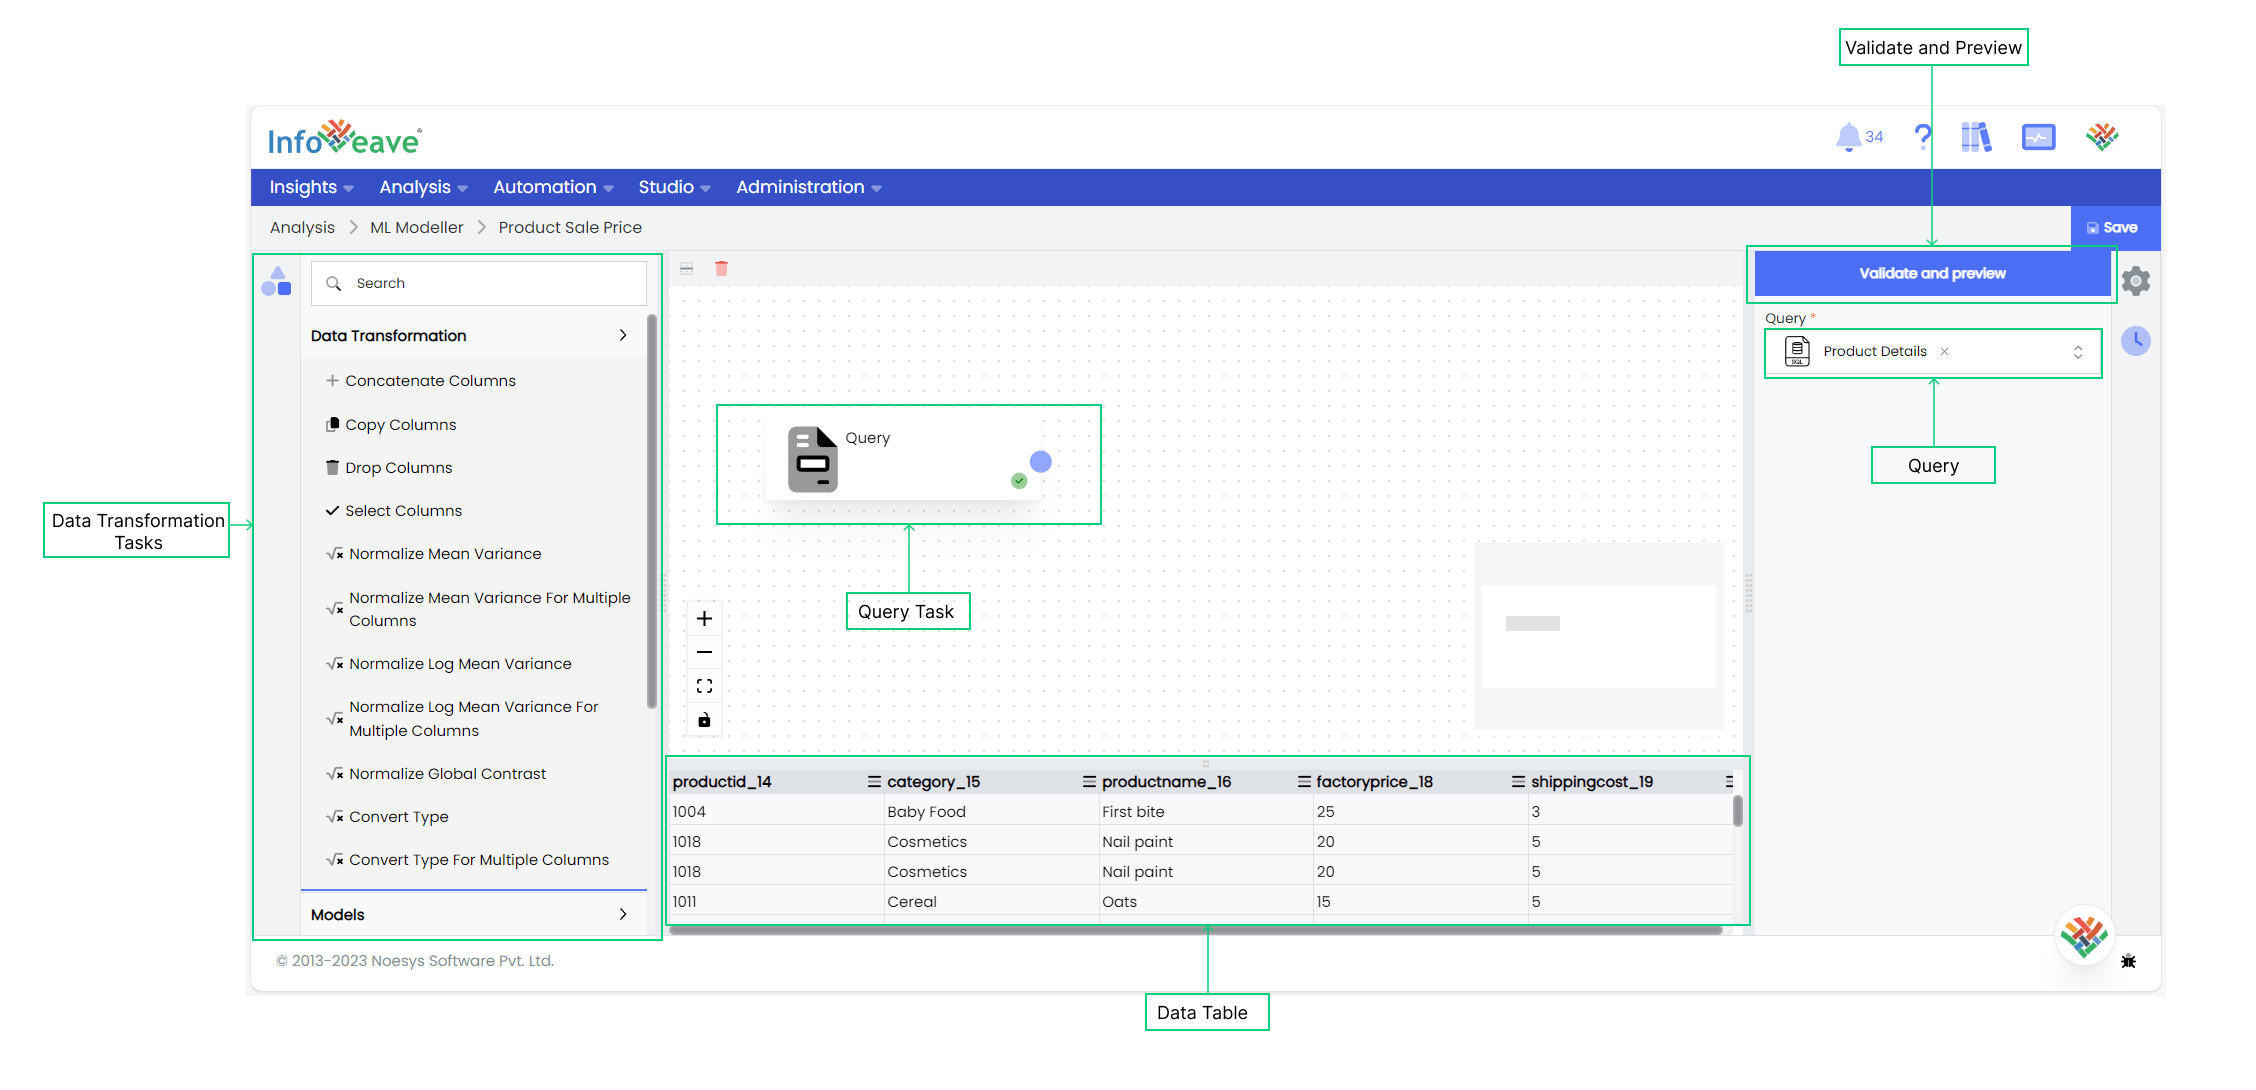Go to ML Modeller breadcrumb
Viewport: 2256px width, 1090px height.
point(417,228)
